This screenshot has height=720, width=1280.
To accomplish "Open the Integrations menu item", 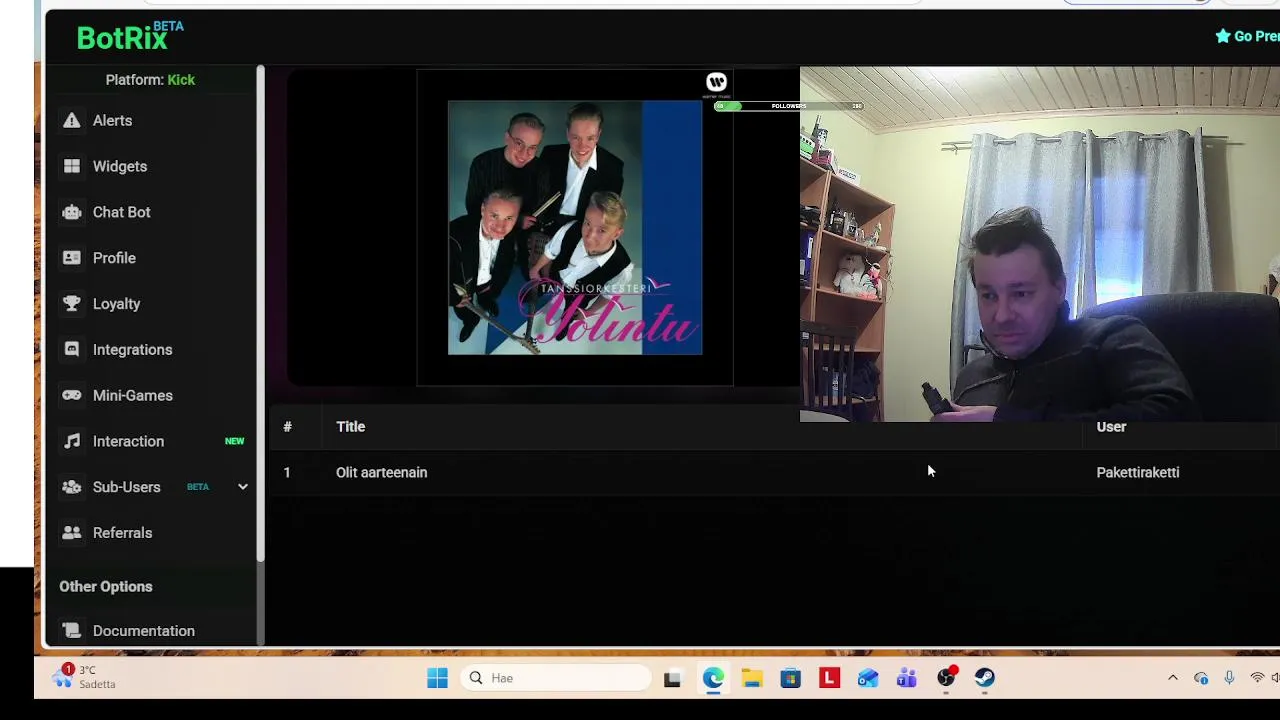I will tap(132, 350).
